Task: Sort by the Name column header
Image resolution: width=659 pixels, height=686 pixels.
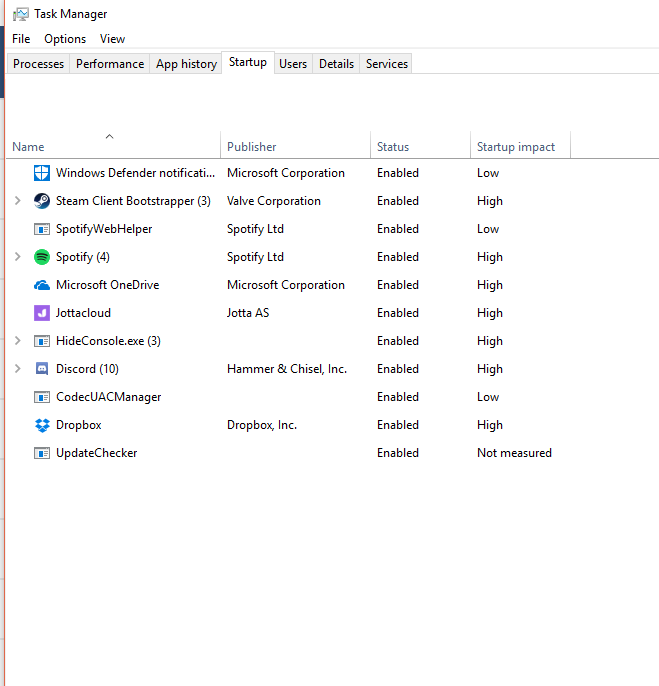Action: coord(113,145)
